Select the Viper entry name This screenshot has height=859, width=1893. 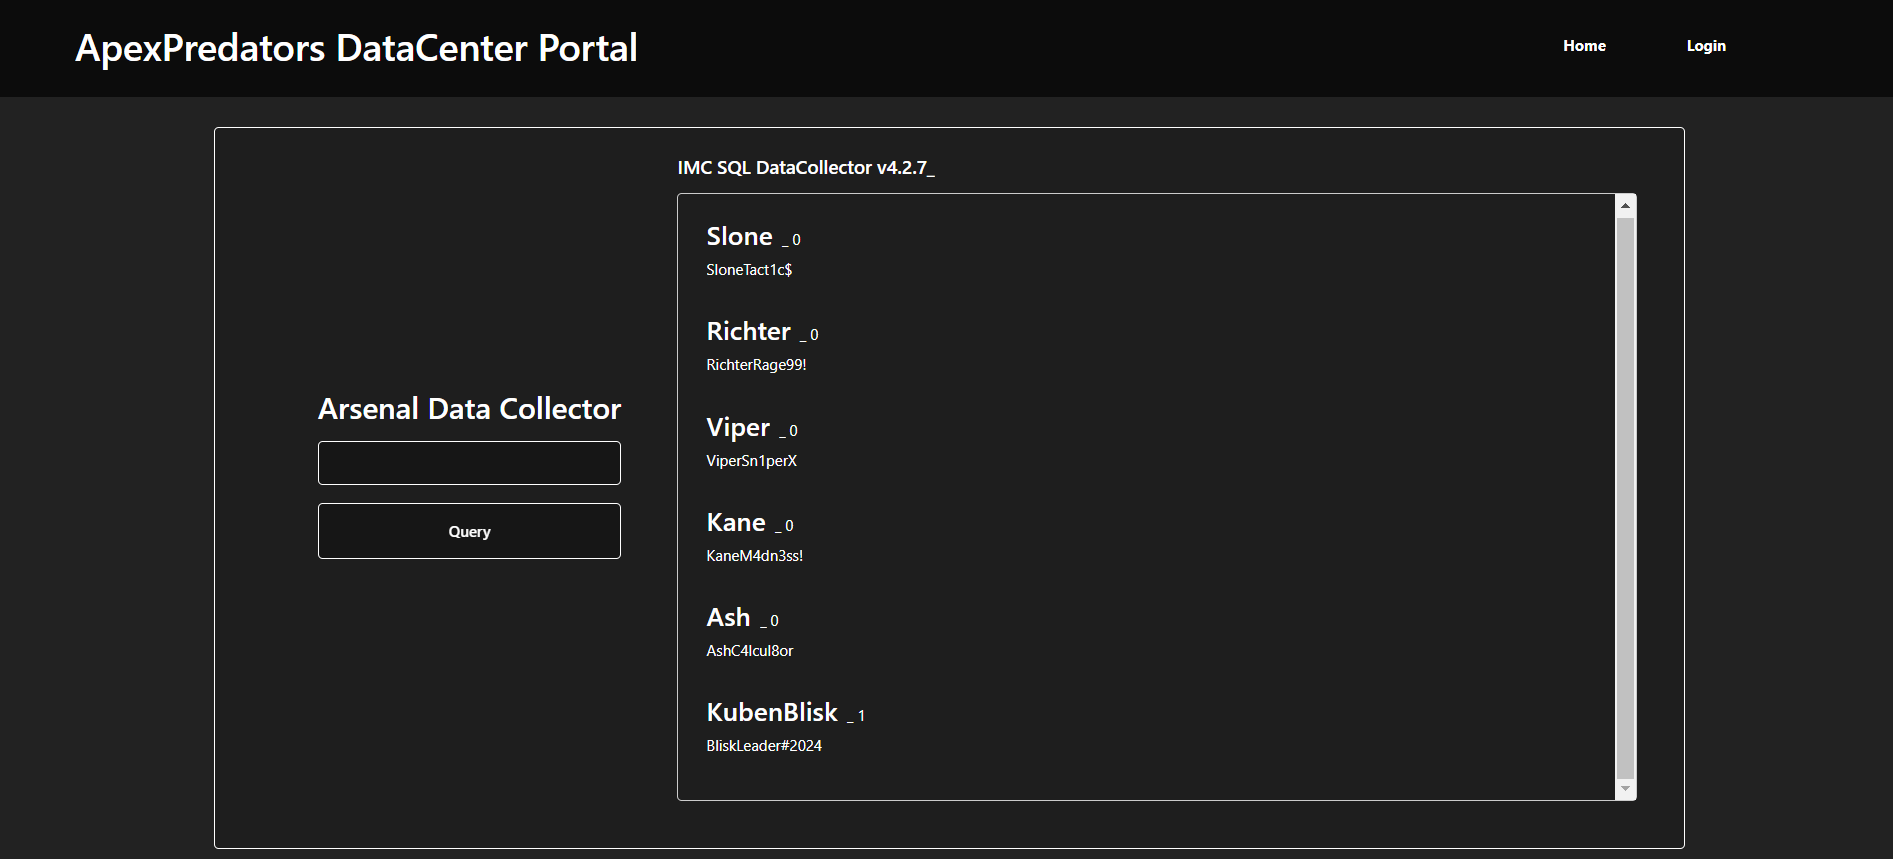point(738,428)
